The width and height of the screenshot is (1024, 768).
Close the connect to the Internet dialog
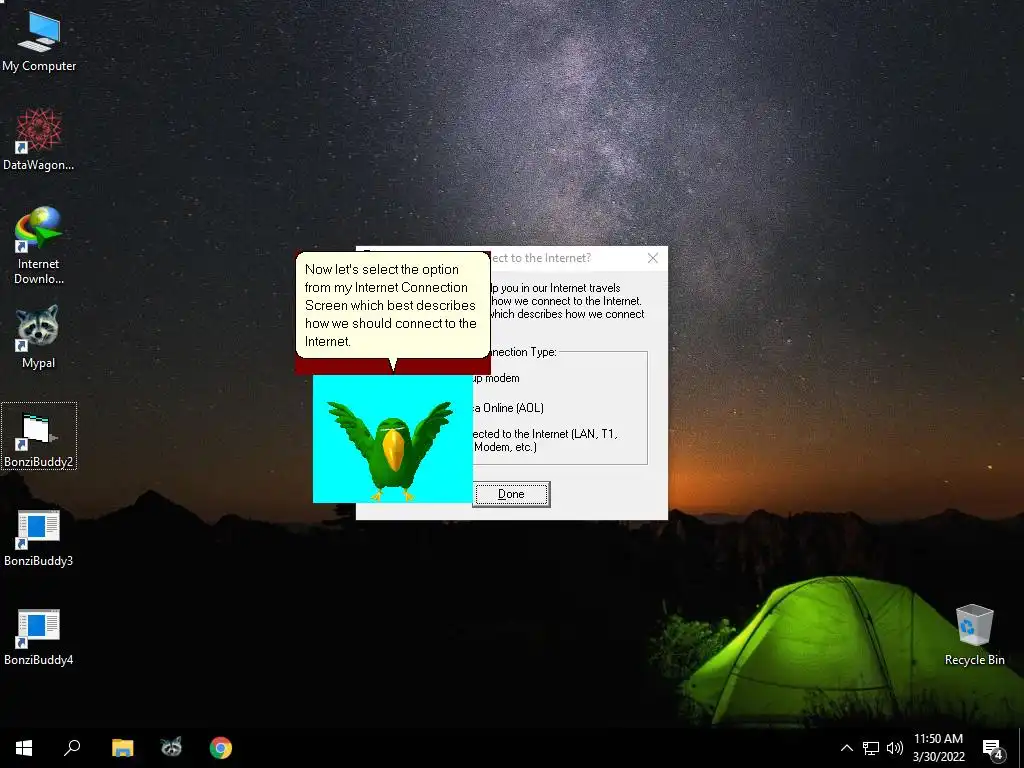652,258
